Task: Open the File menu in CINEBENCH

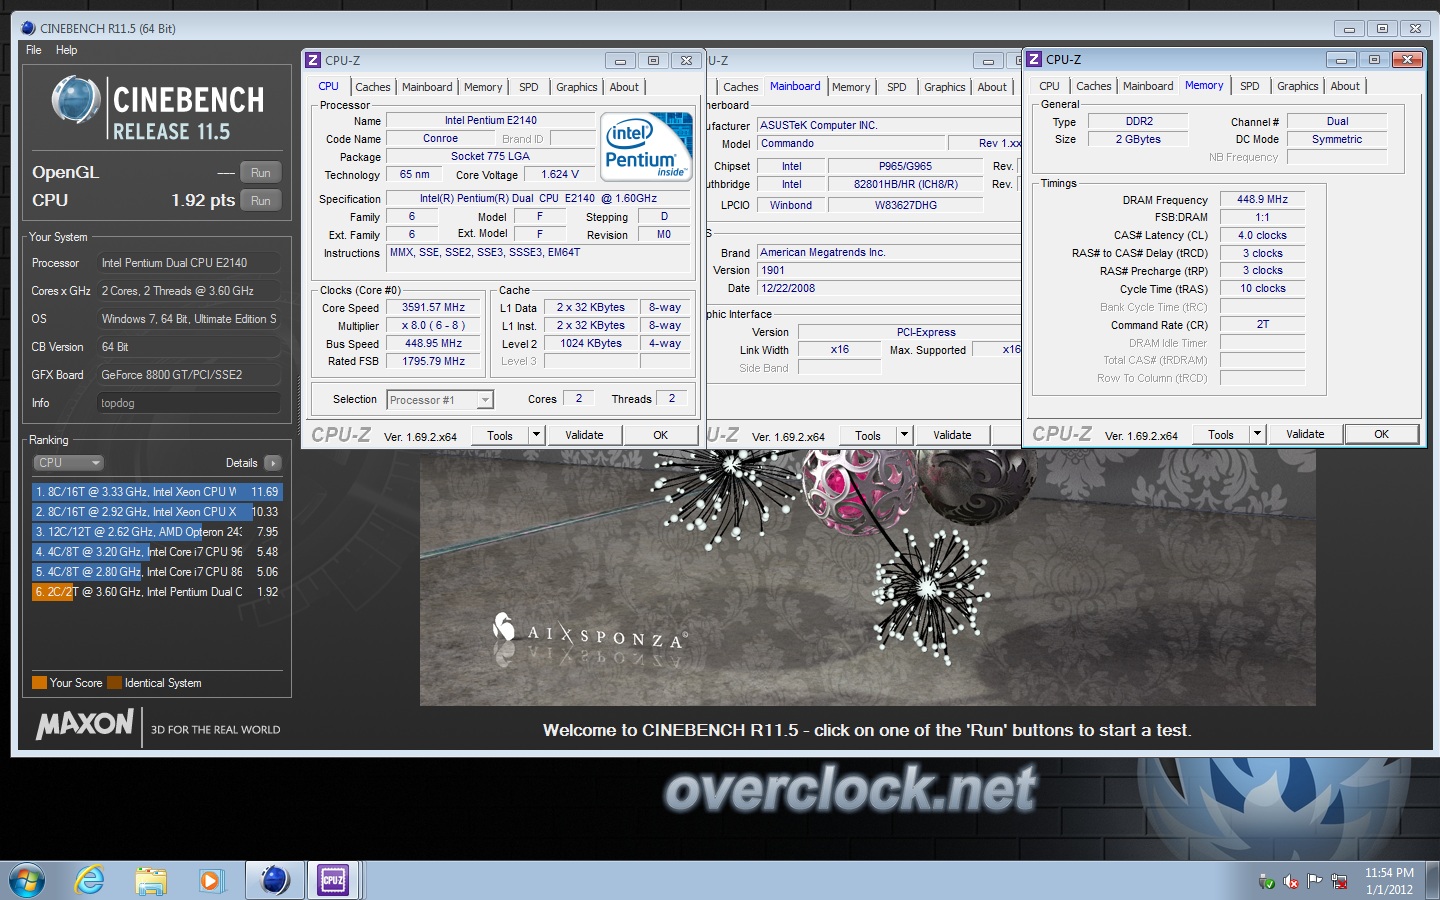Action: pos(34,50)
